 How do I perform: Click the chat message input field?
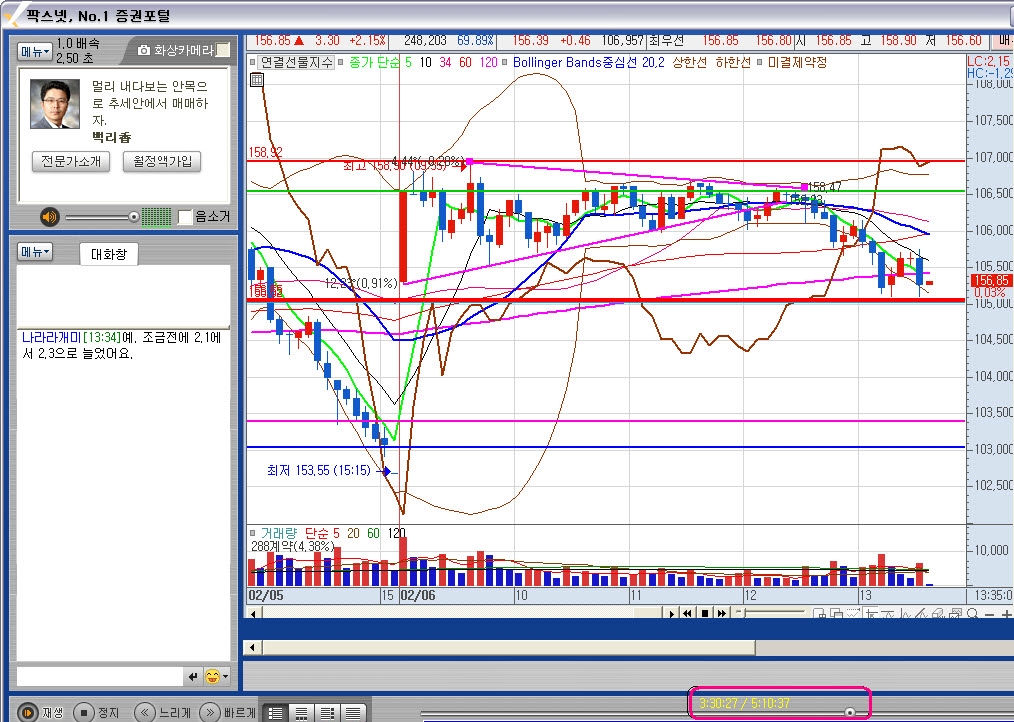[x=98, y=677]
